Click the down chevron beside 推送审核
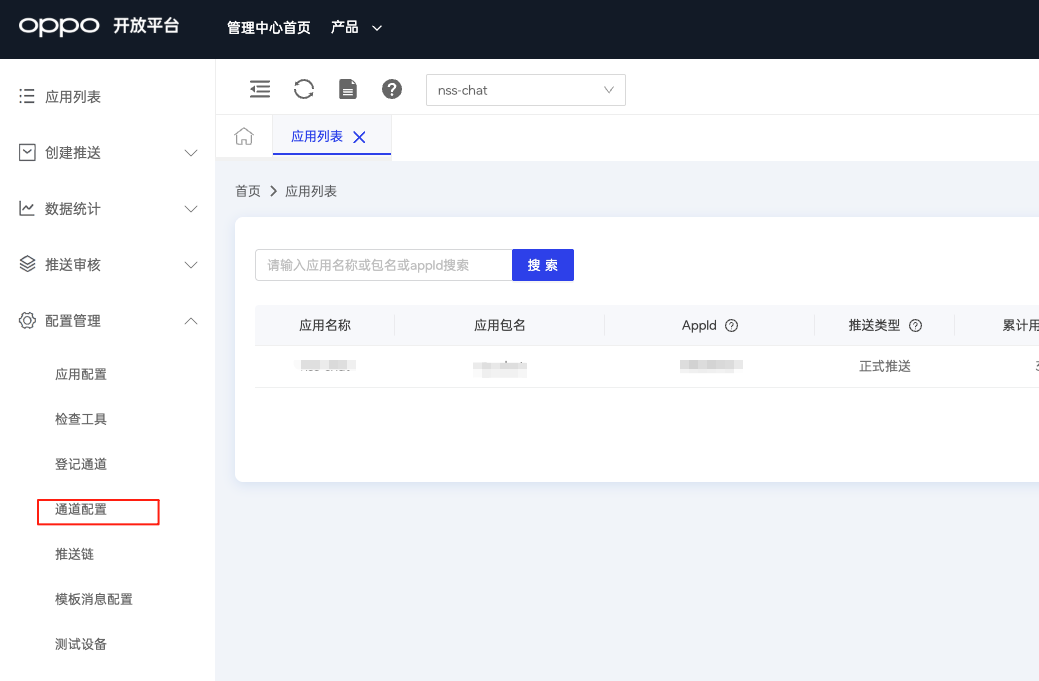1039x681 pixels. click(191, 266)
